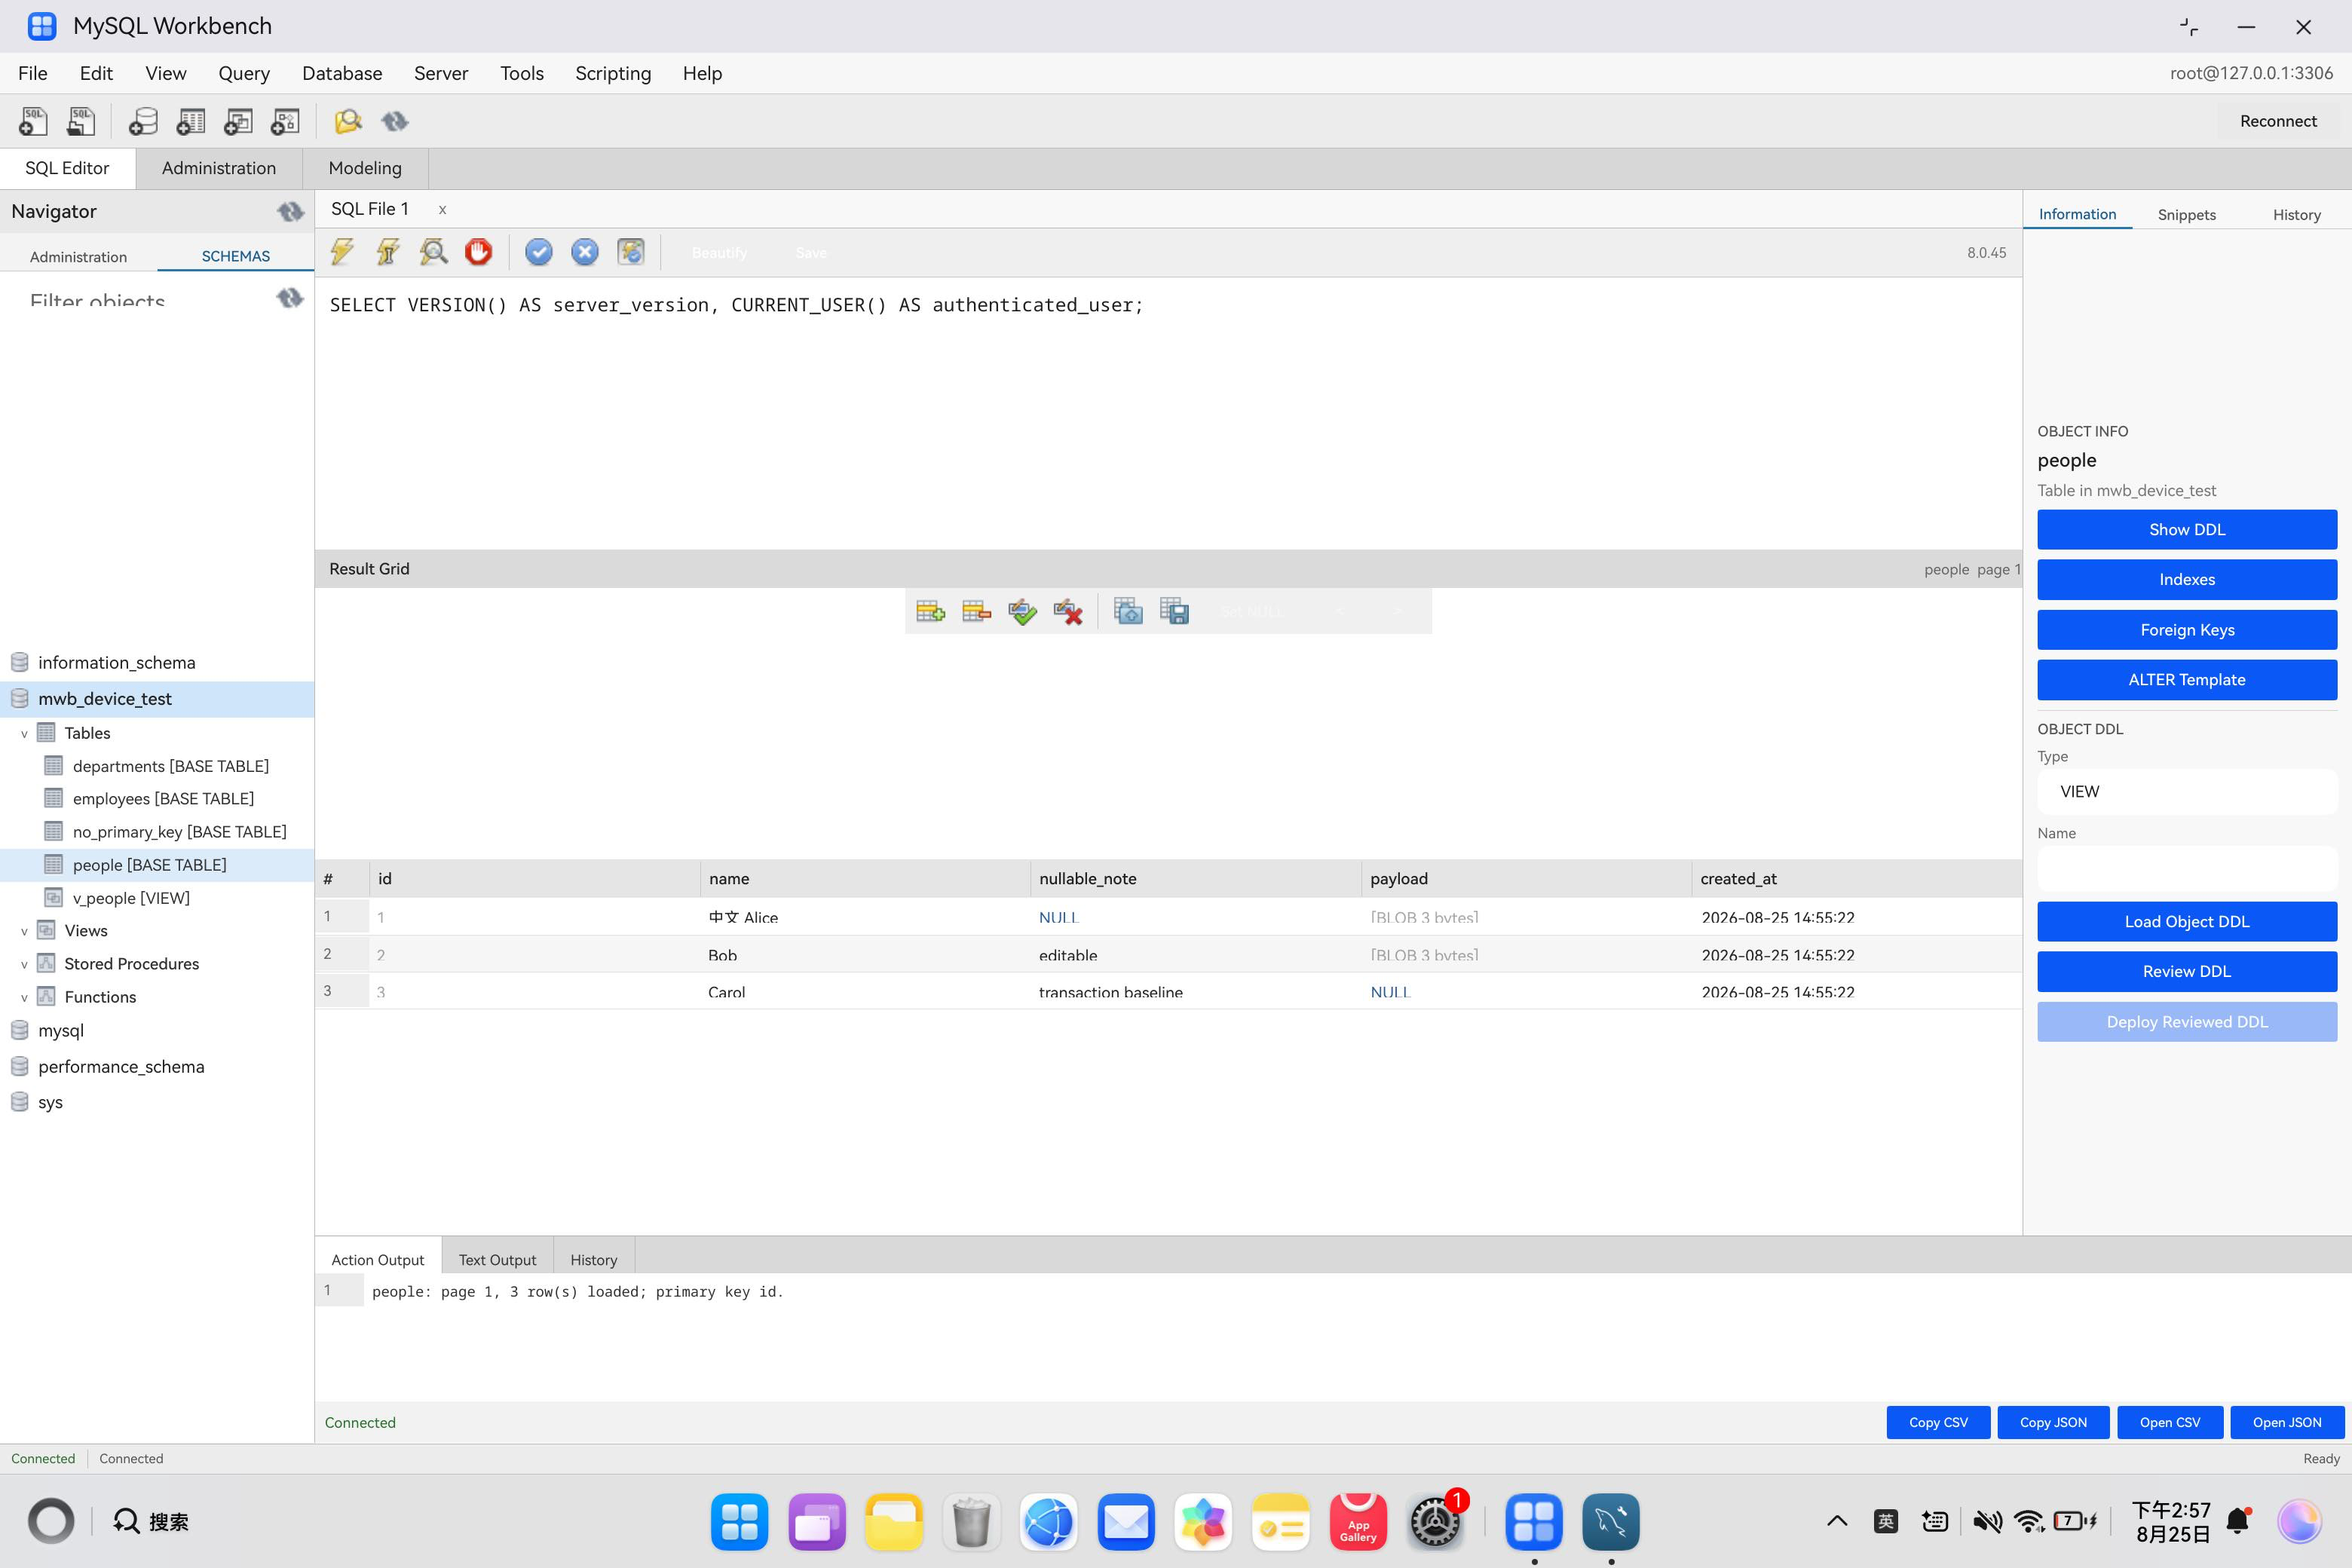This screenshot has height=1568, width=2352.
Task: Switch to the top Administration tab
Action: (x=219, y=168)
